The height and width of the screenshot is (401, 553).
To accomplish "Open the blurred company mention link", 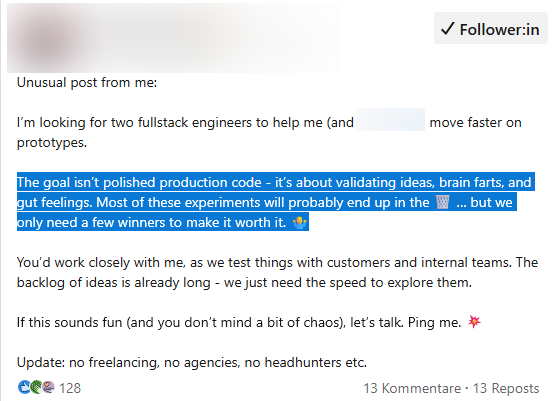I will [x=390, y=120].
